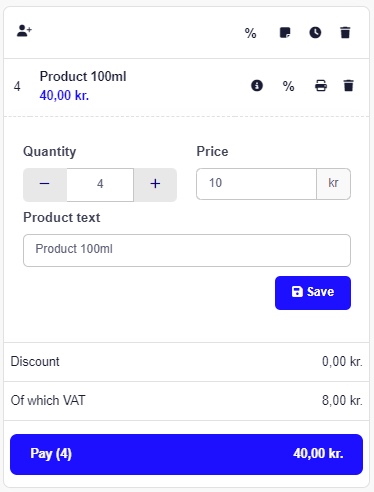The width and height of the screenshot is (374, 492).
Task: Click the Price input field
Action: point(256,184)
